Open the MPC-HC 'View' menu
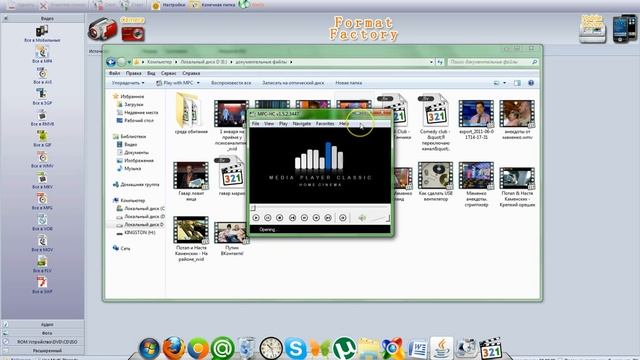This screenshot has width=640, height=360. pos(269,123)
